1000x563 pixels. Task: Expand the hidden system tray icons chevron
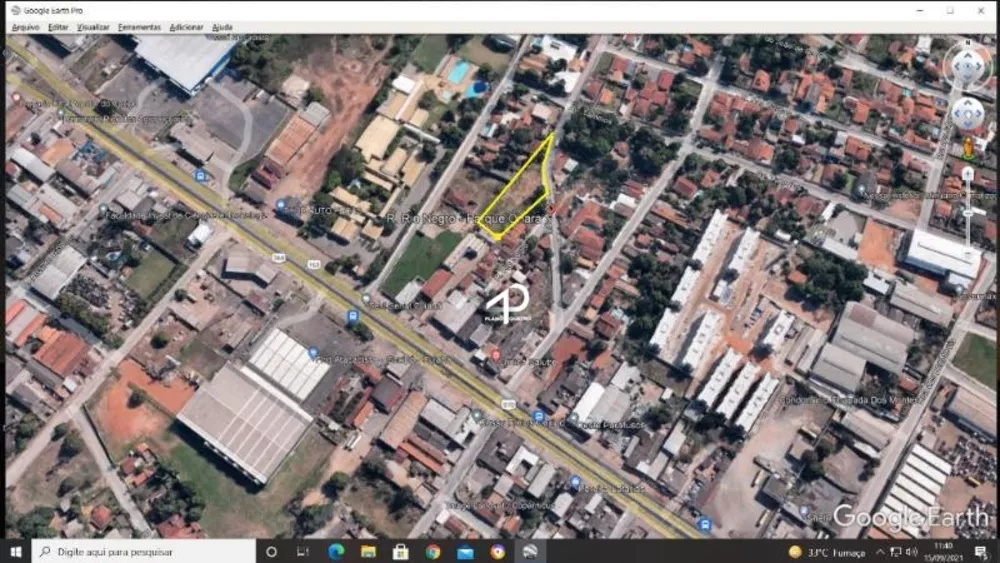[x=881, y=552]
